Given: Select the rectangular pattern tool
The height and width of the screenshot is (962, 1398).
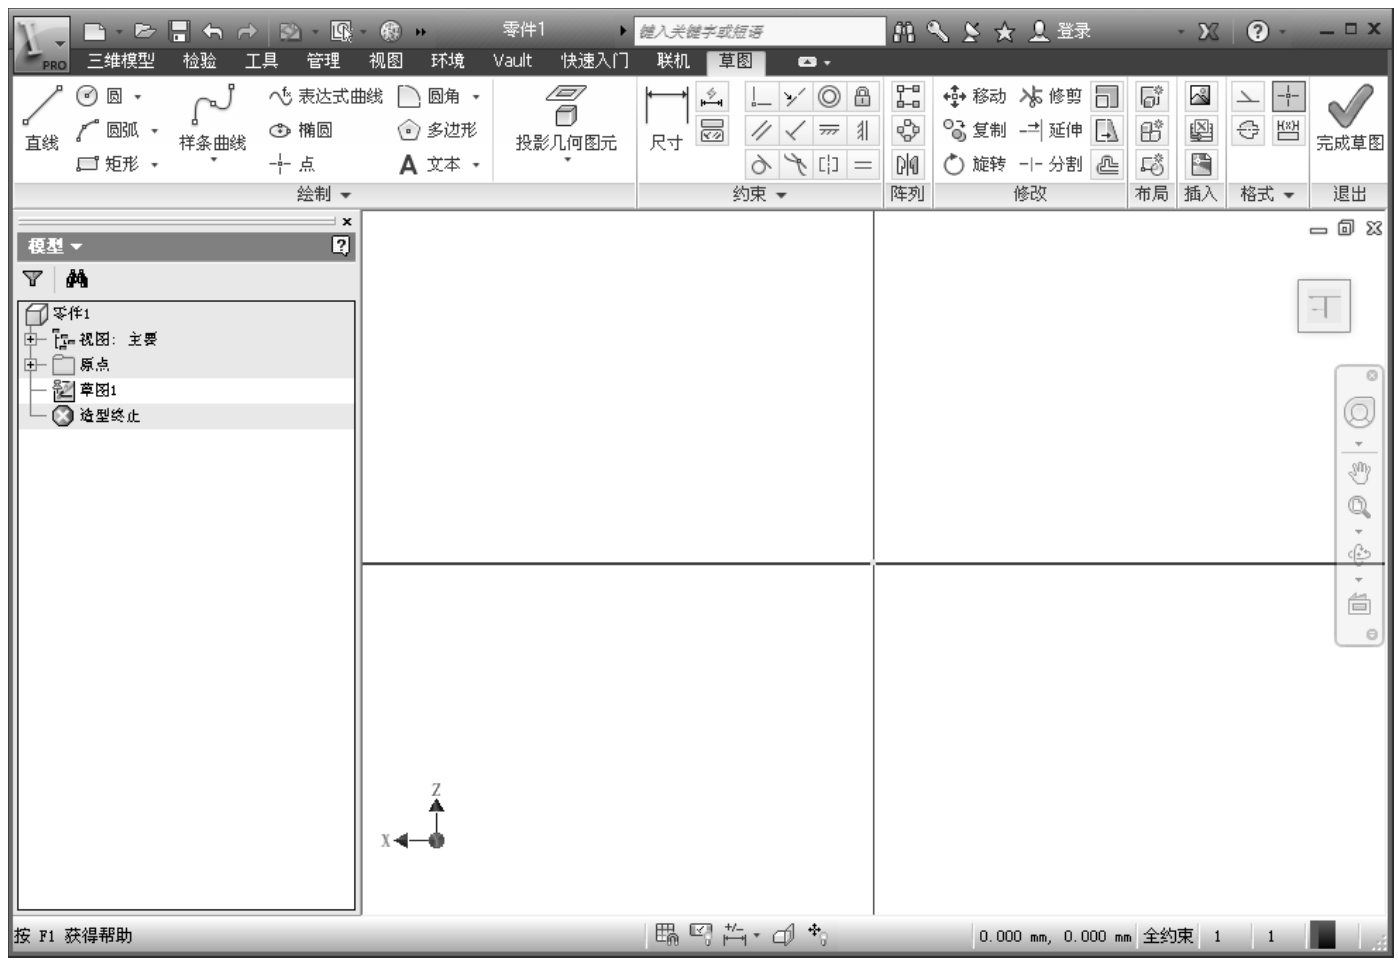Looking at the screenshot, I should 908,97.
